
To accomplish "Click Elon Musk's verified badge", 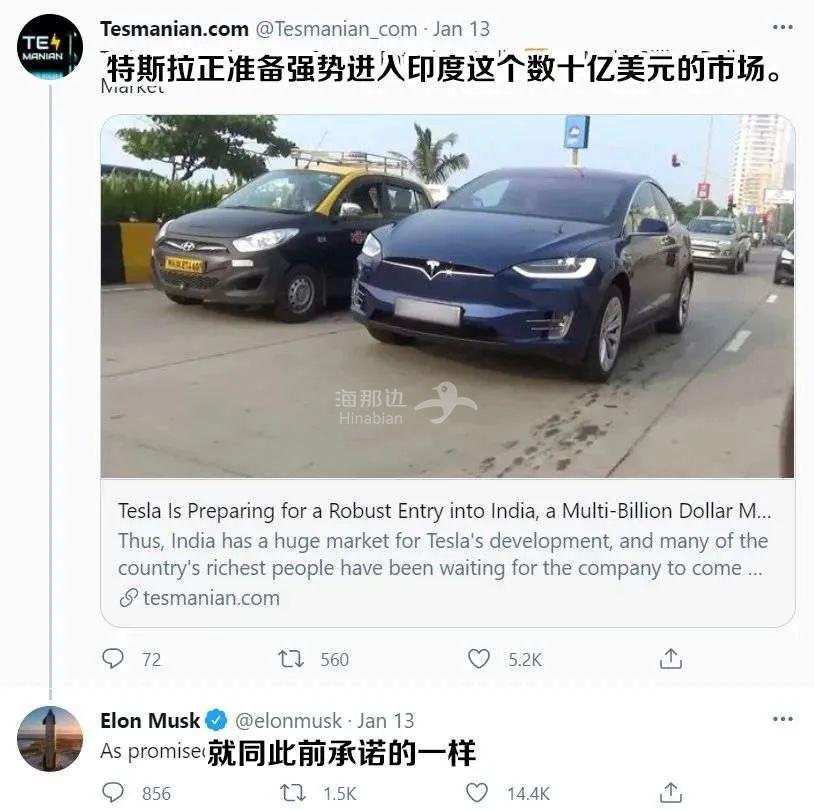I will point(216,720).
